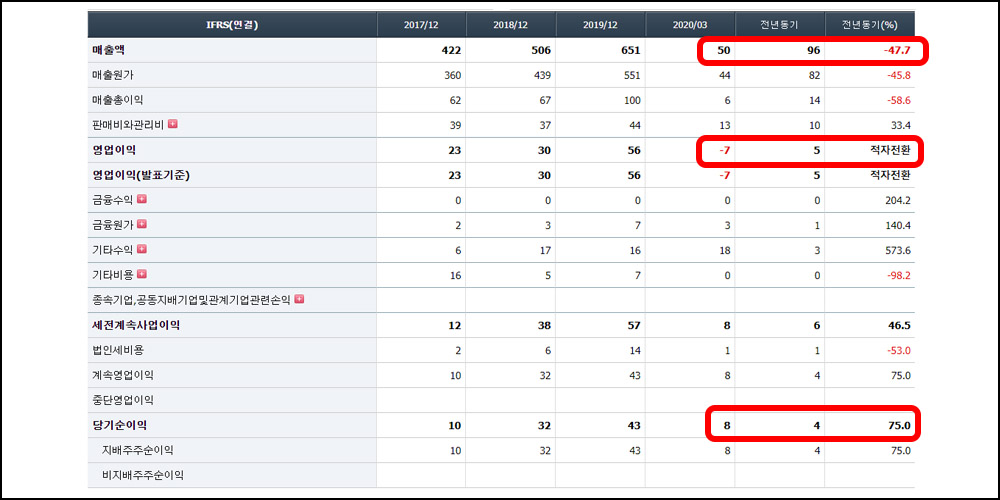Expand the 판매비와관리비 row plus icon
This screenshot has height=500, width=1000.
pos(172,124)
